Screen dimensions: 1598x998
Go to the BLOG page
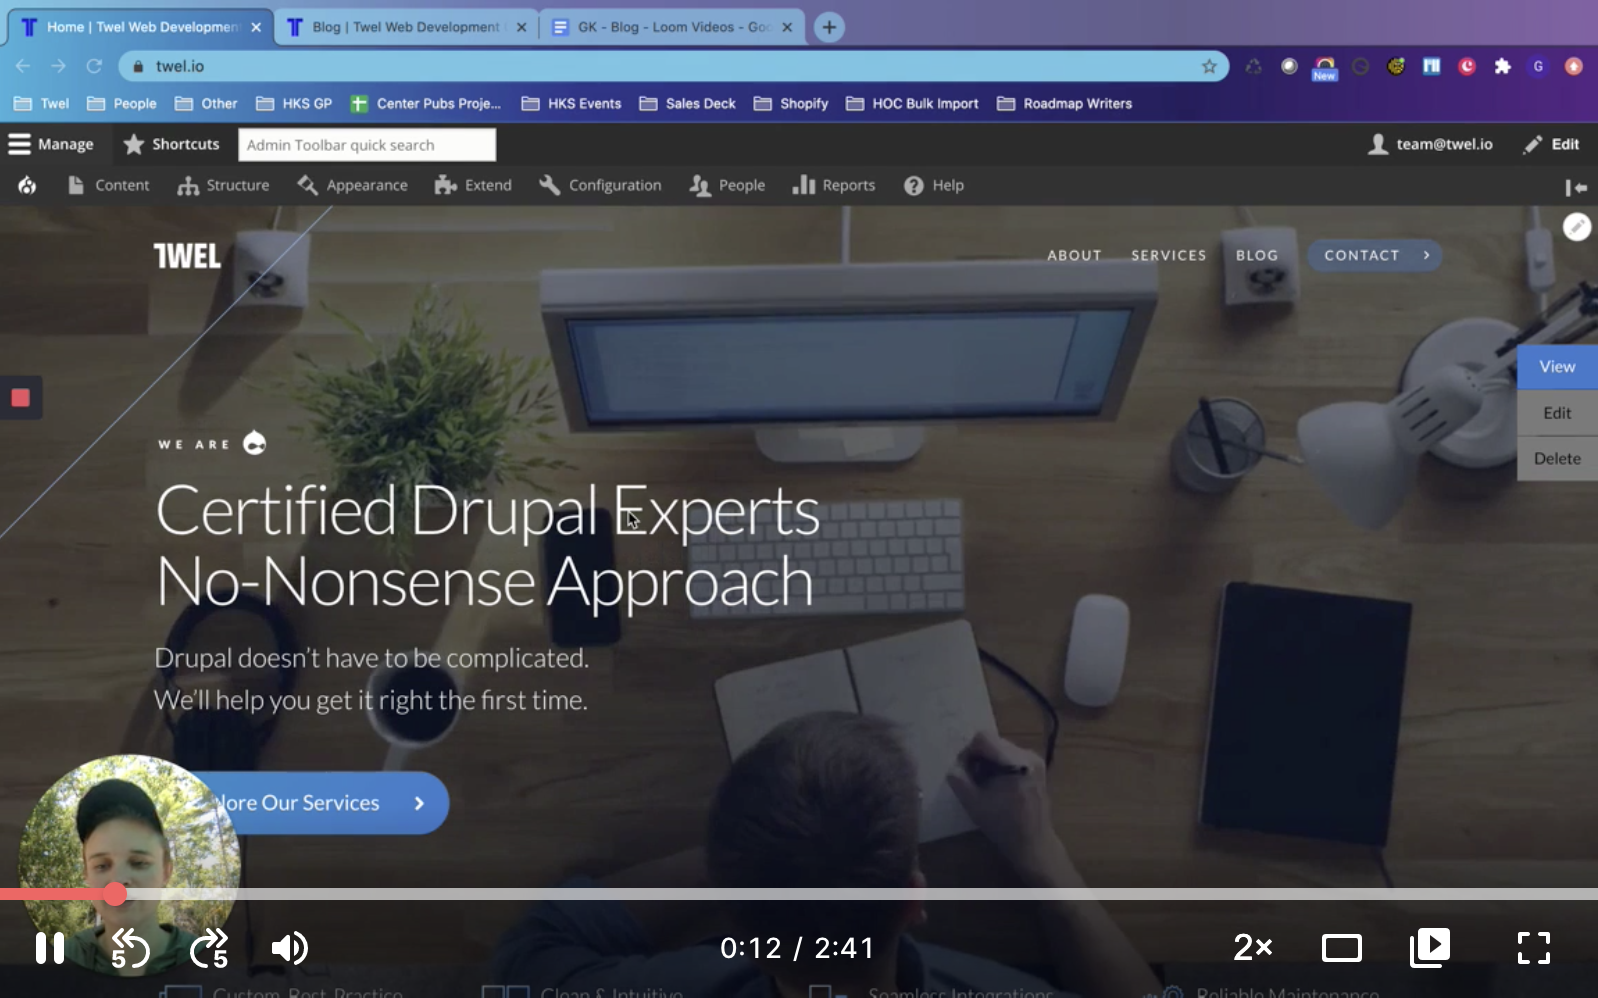[1257, 255]
